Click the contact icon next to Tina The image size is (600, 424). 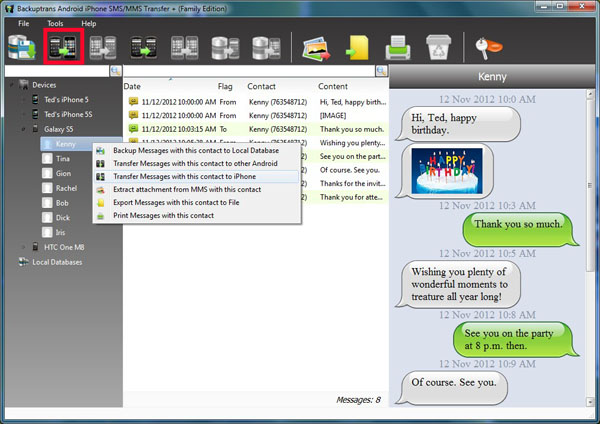[47, 158]
